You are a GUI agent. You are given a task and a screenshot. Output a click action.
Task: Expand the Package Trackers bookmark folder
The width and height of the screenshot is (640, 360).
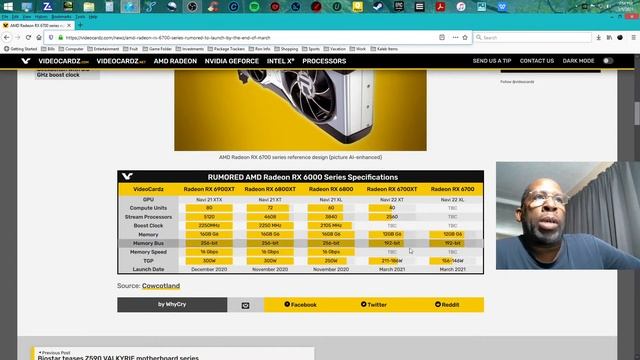227,49
